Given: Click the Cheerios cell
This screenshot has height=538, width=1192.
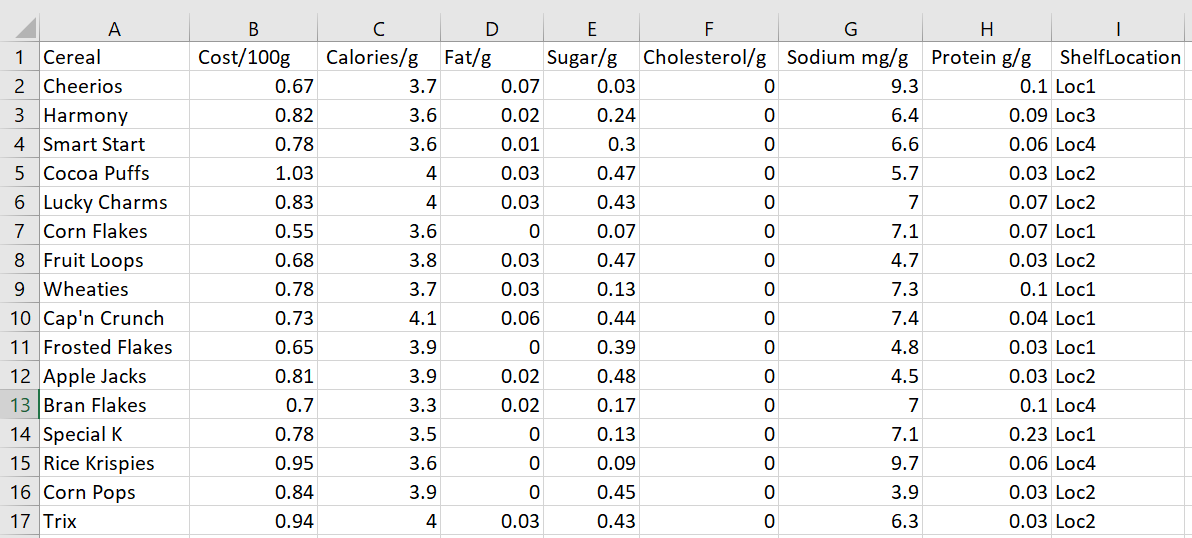Looking at the screenshot, I should pos(114,86).
